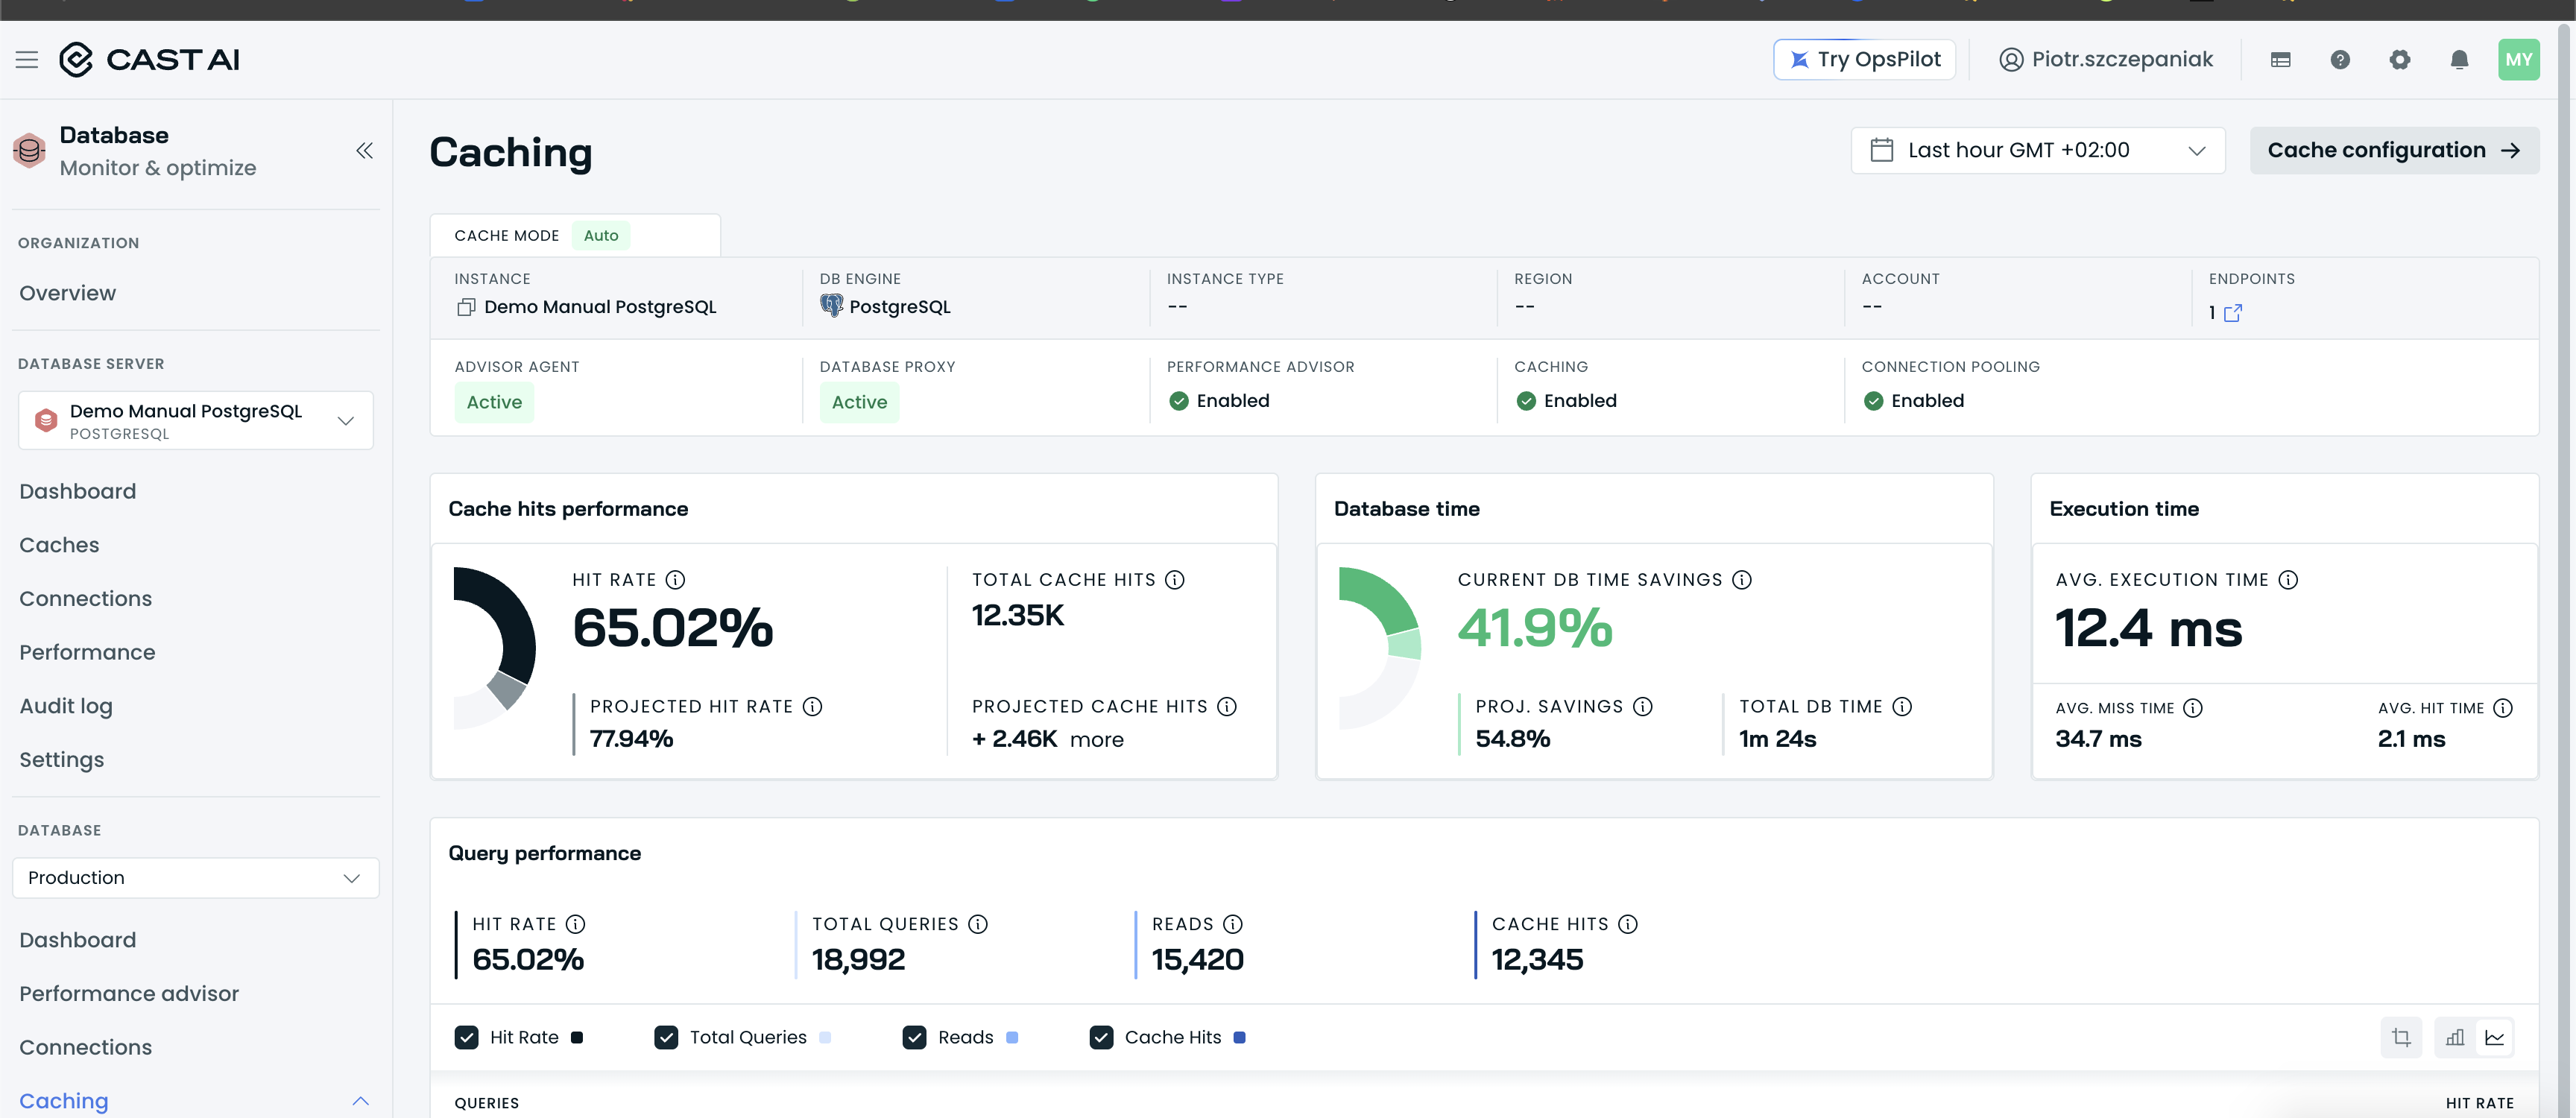
Task: Open the MY user avatar
Action: click(x=2518, y=60)
